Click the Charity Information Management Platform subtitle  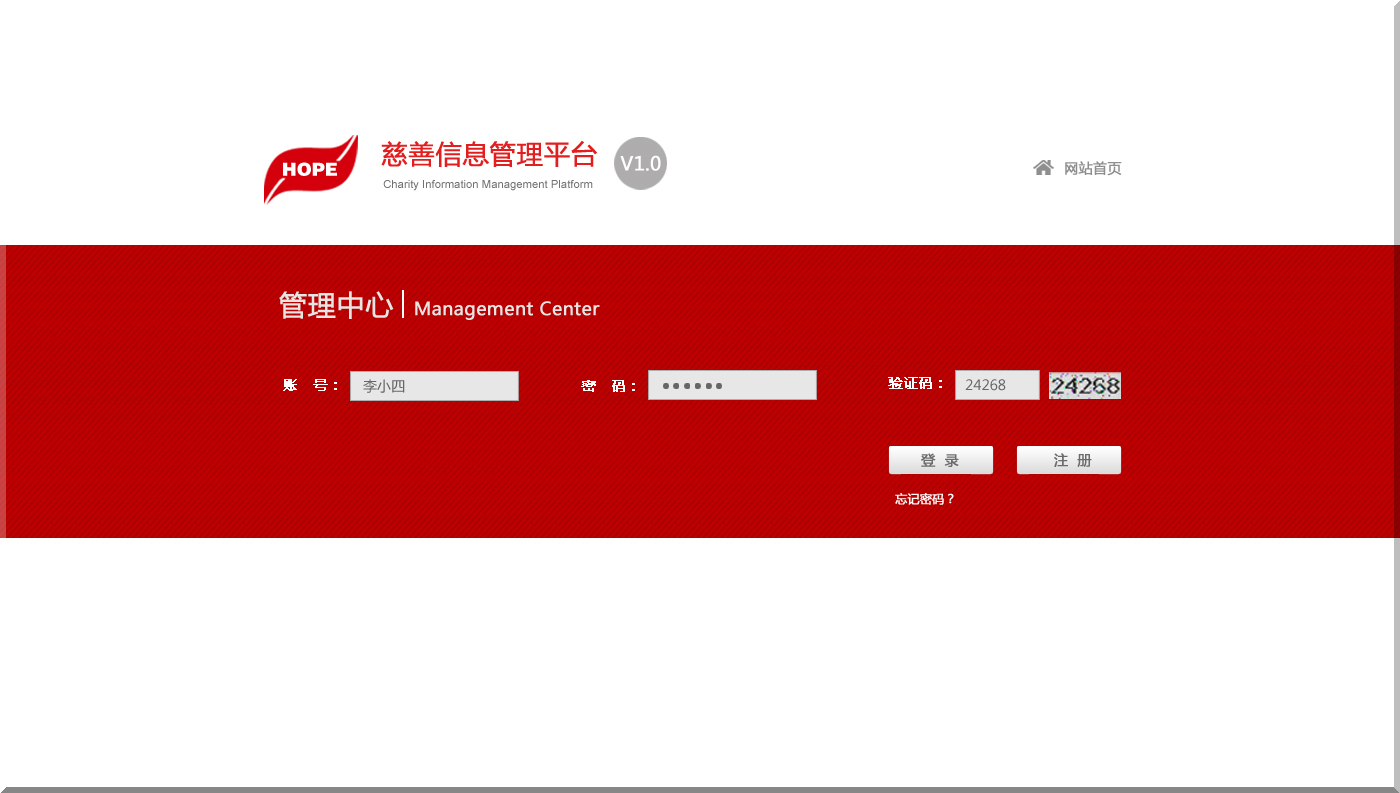click(x=487, y=184)
